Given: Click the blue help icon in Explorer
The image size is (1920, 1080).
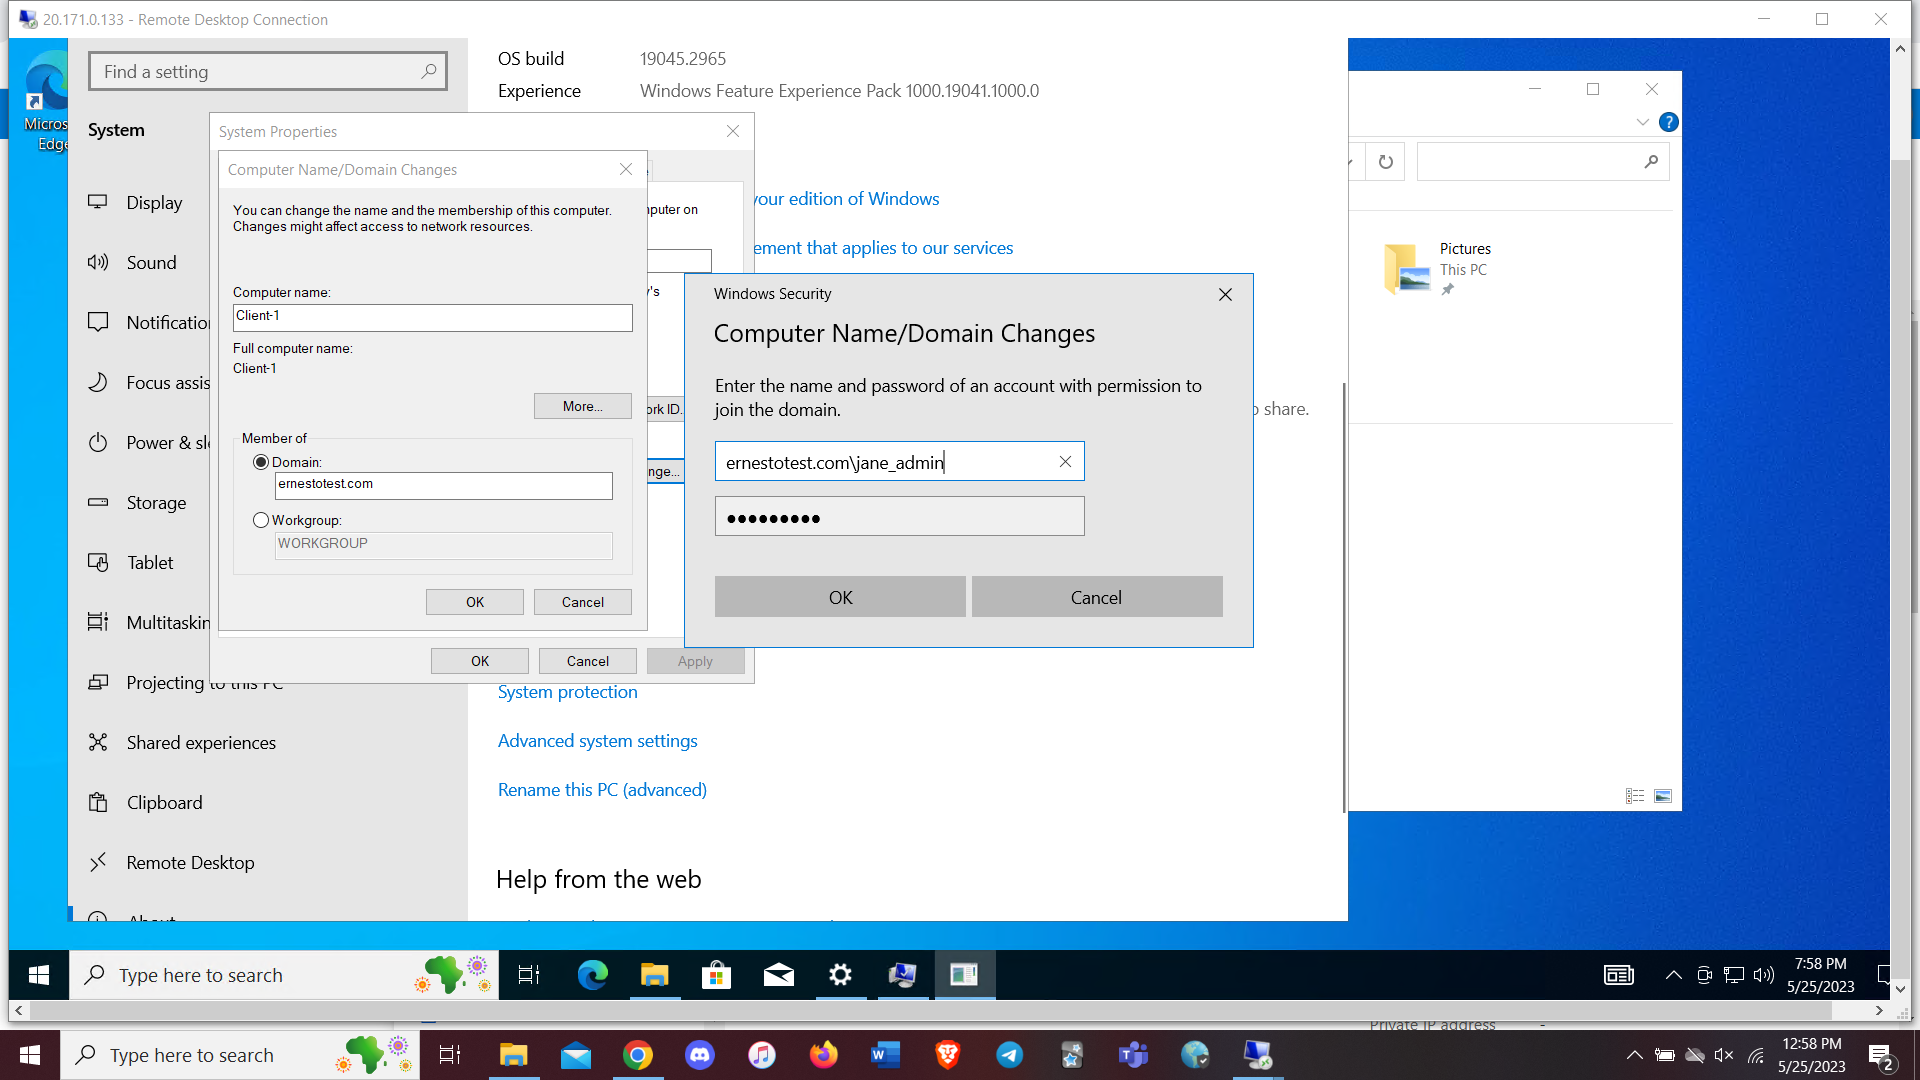Looking at the screenshot, I should (1668, 122).
